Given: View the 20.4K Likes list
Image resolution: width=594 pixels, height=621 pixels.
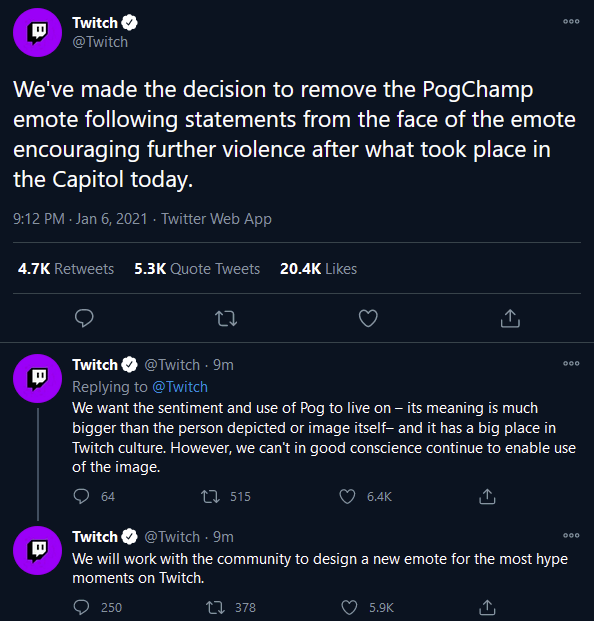Looking at the screenshot, I should pyautogui.click(x=318, y=269).
